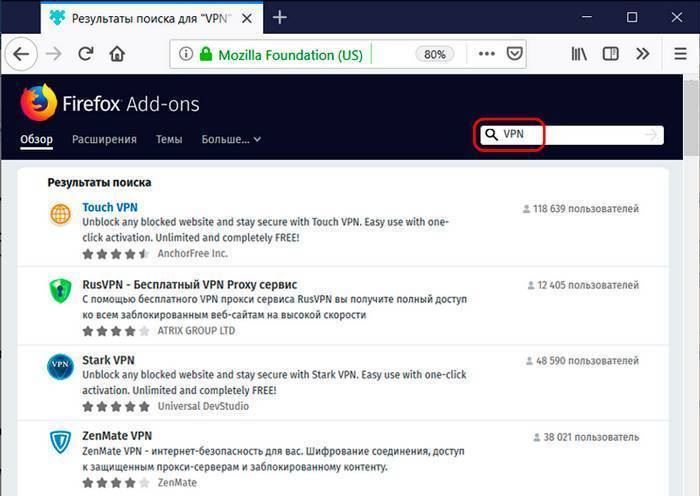Expand the Больше... dropdown menu
Viewport: 700px width, 496px height.
coord(231,139)
